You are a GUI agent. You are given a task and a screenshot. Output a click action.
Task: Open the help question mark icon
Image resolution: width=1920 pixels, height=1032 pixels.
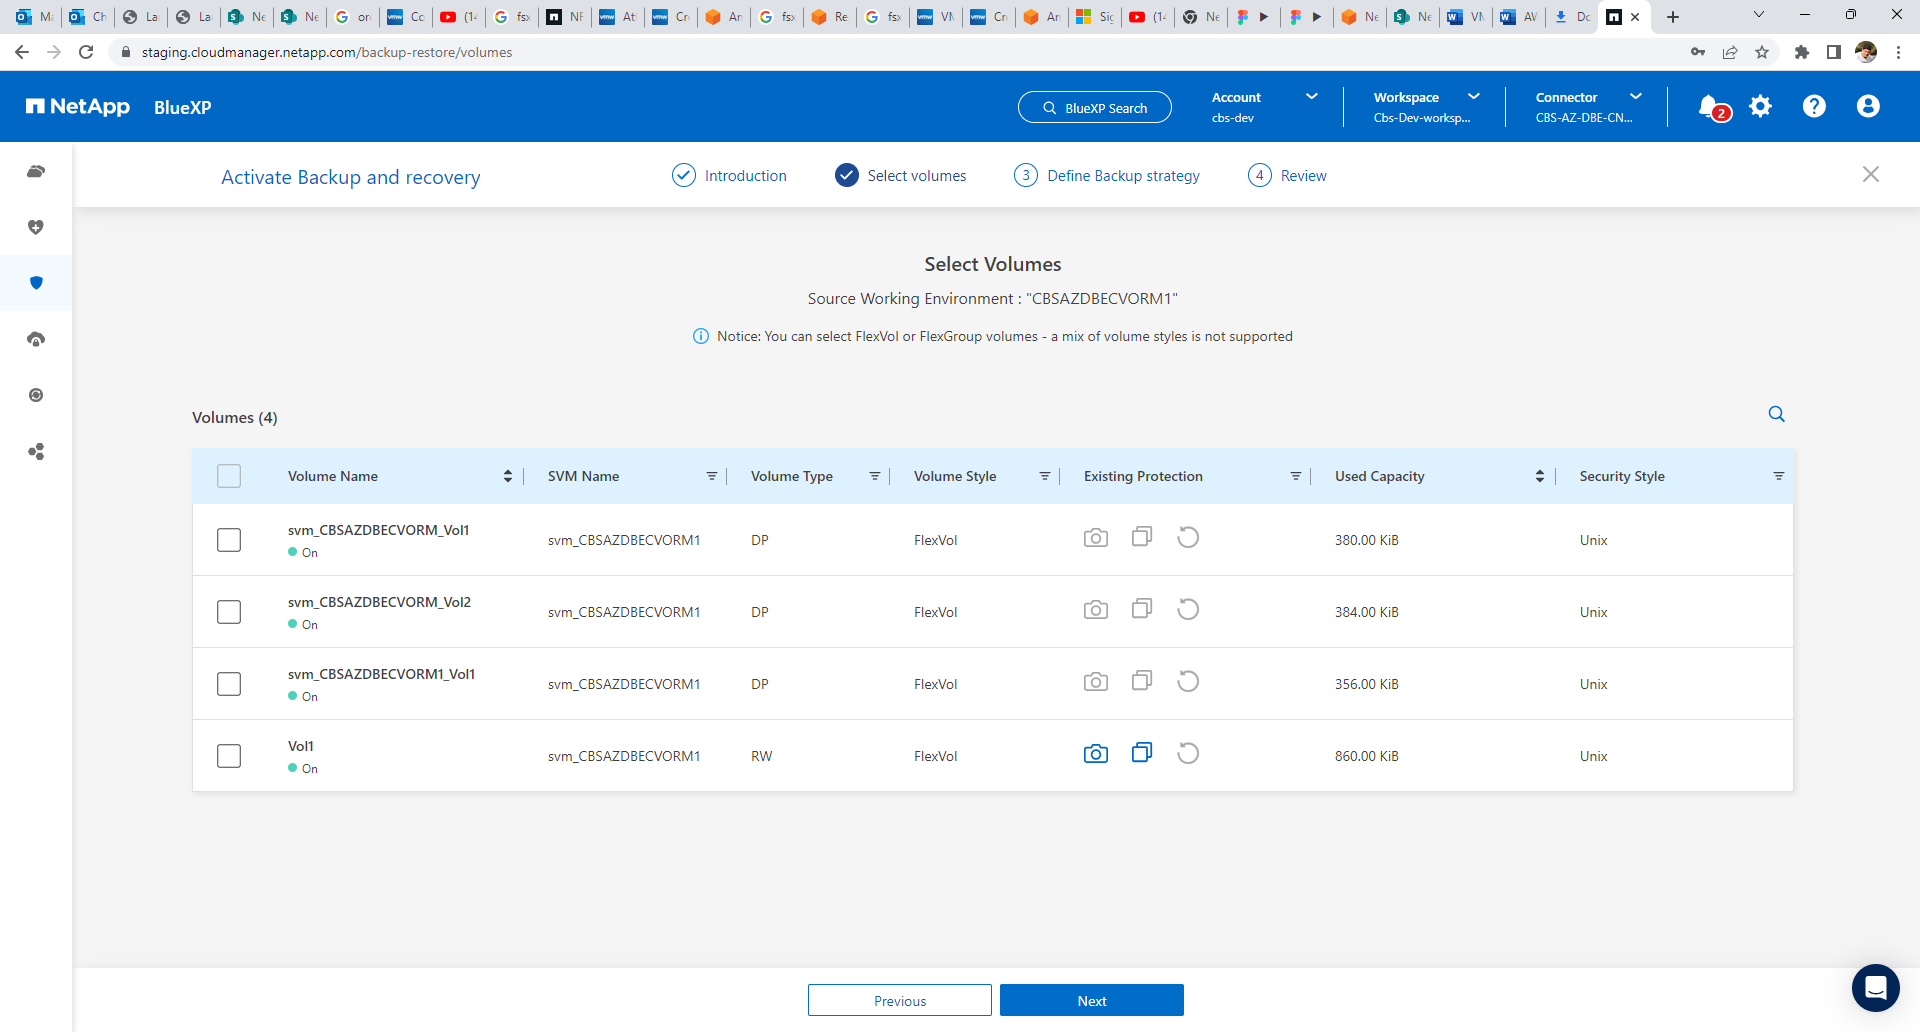[x=1814, y=107]
